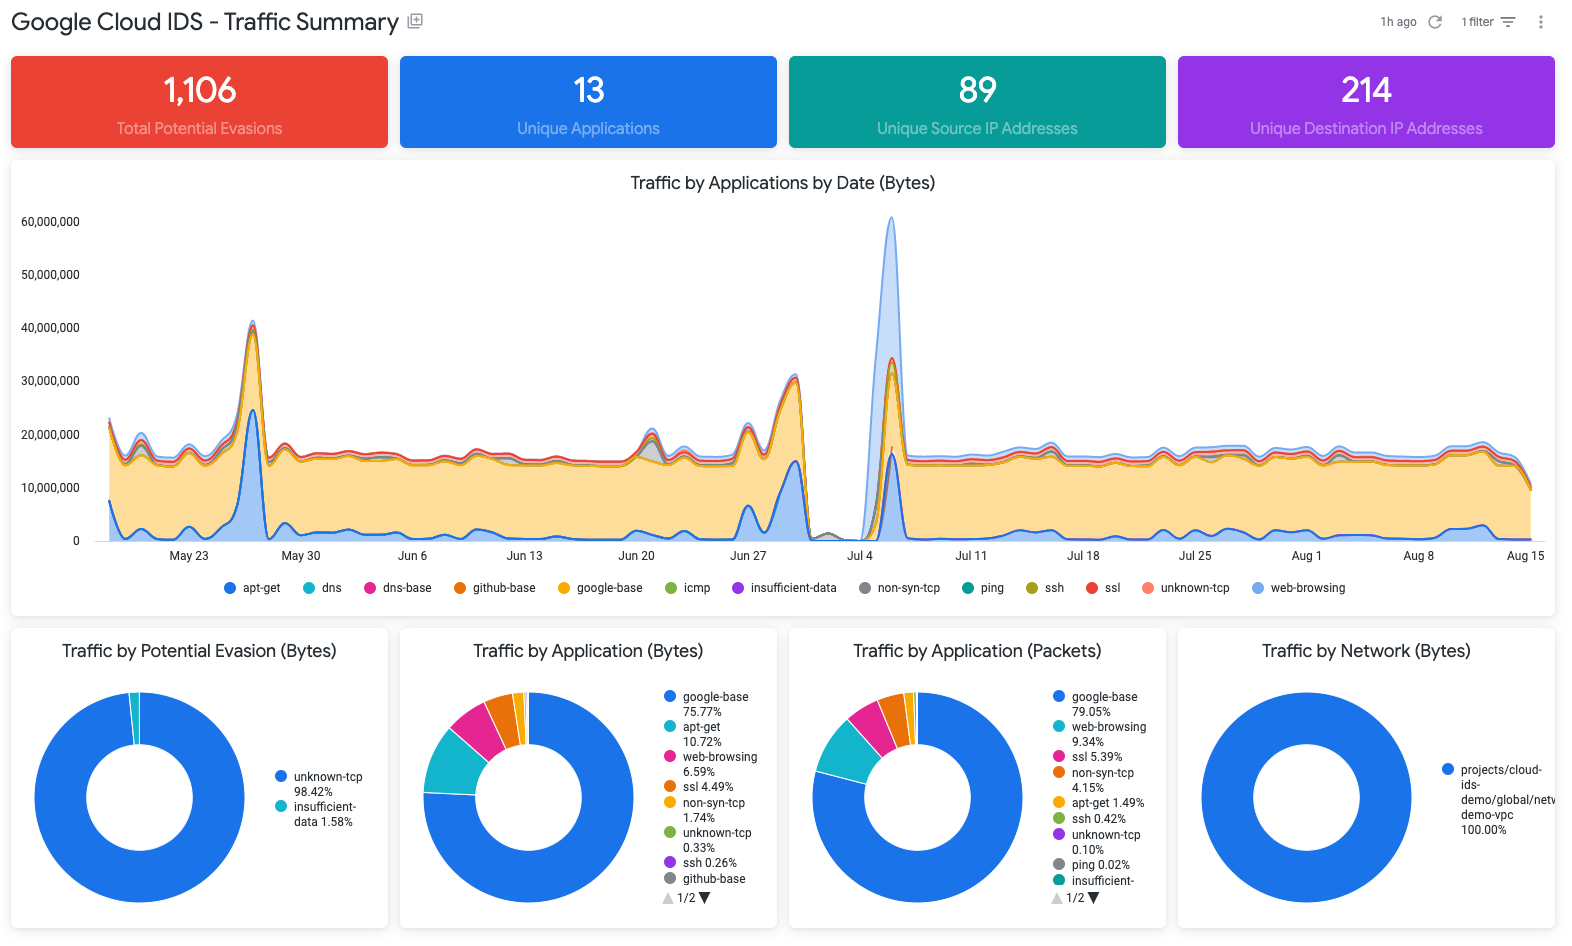This screenshot has height=946, width=1572.
Task: Click google-base 79.05% legend entry
Action: [x=1095, y=704]
